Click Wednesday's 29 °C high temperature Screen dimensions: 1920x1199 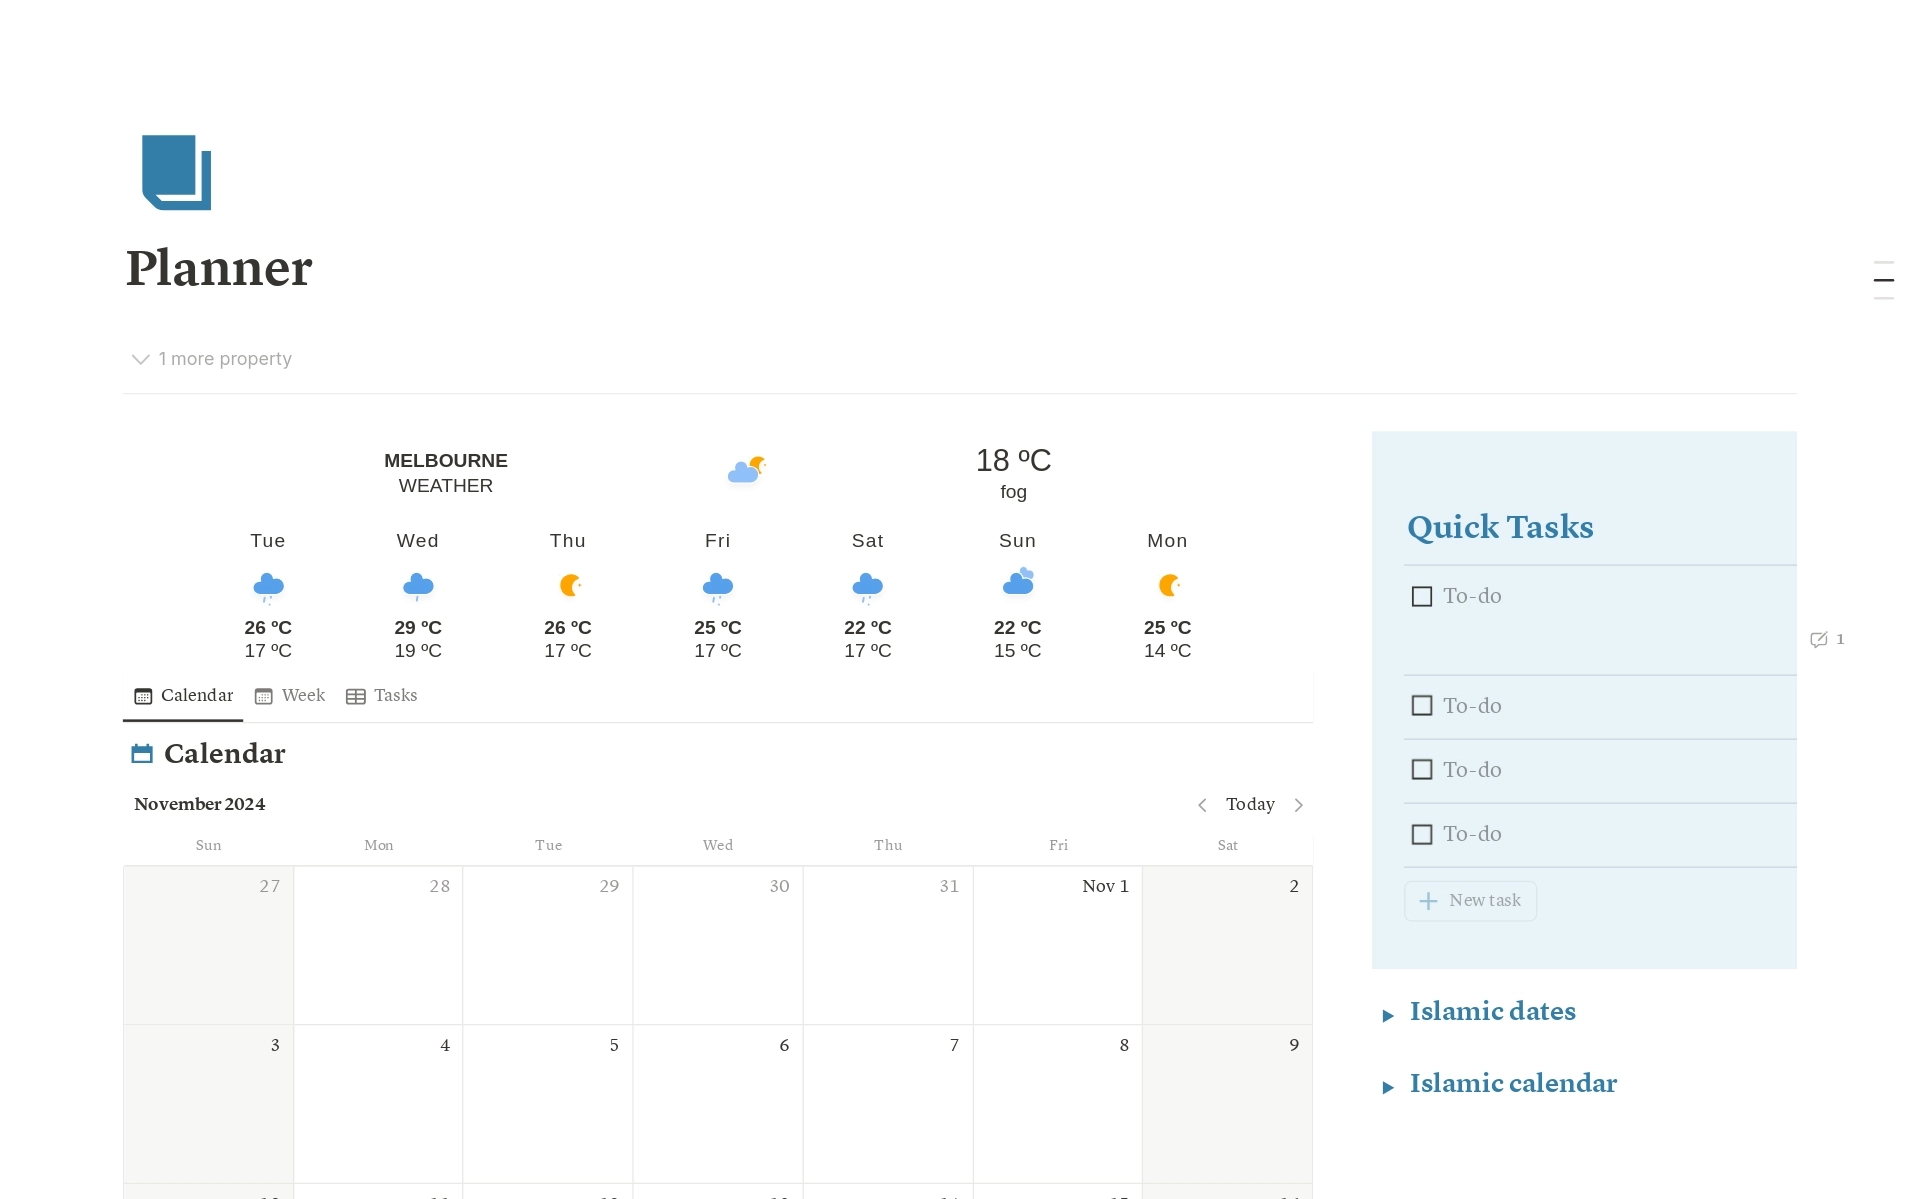click(418, 628)
